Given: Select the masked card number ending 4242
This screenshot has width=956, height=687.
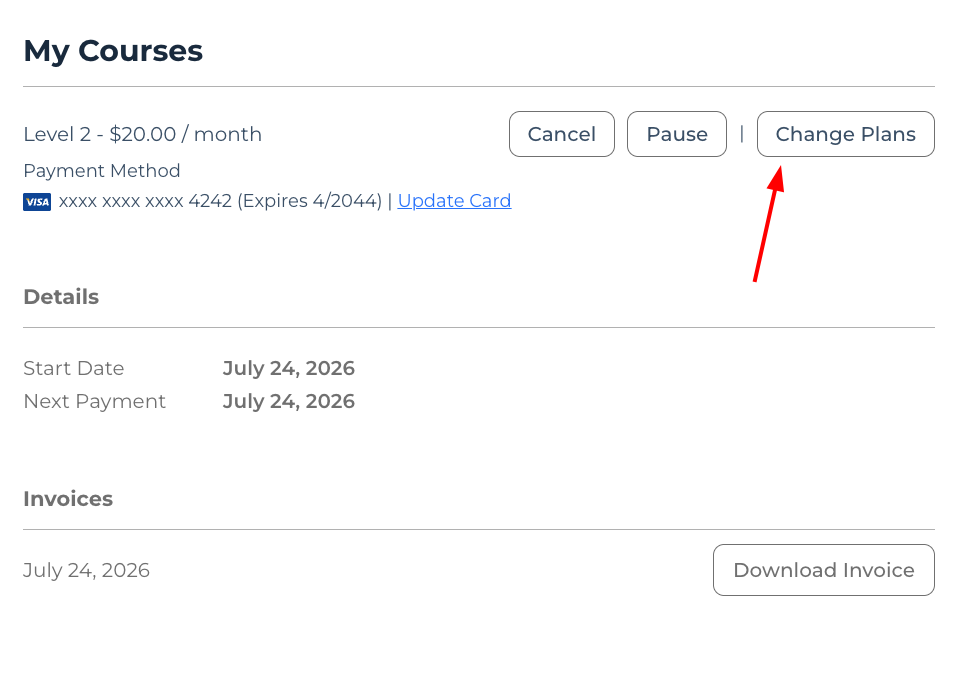Looking at the screenshot, I should point(145,201).
